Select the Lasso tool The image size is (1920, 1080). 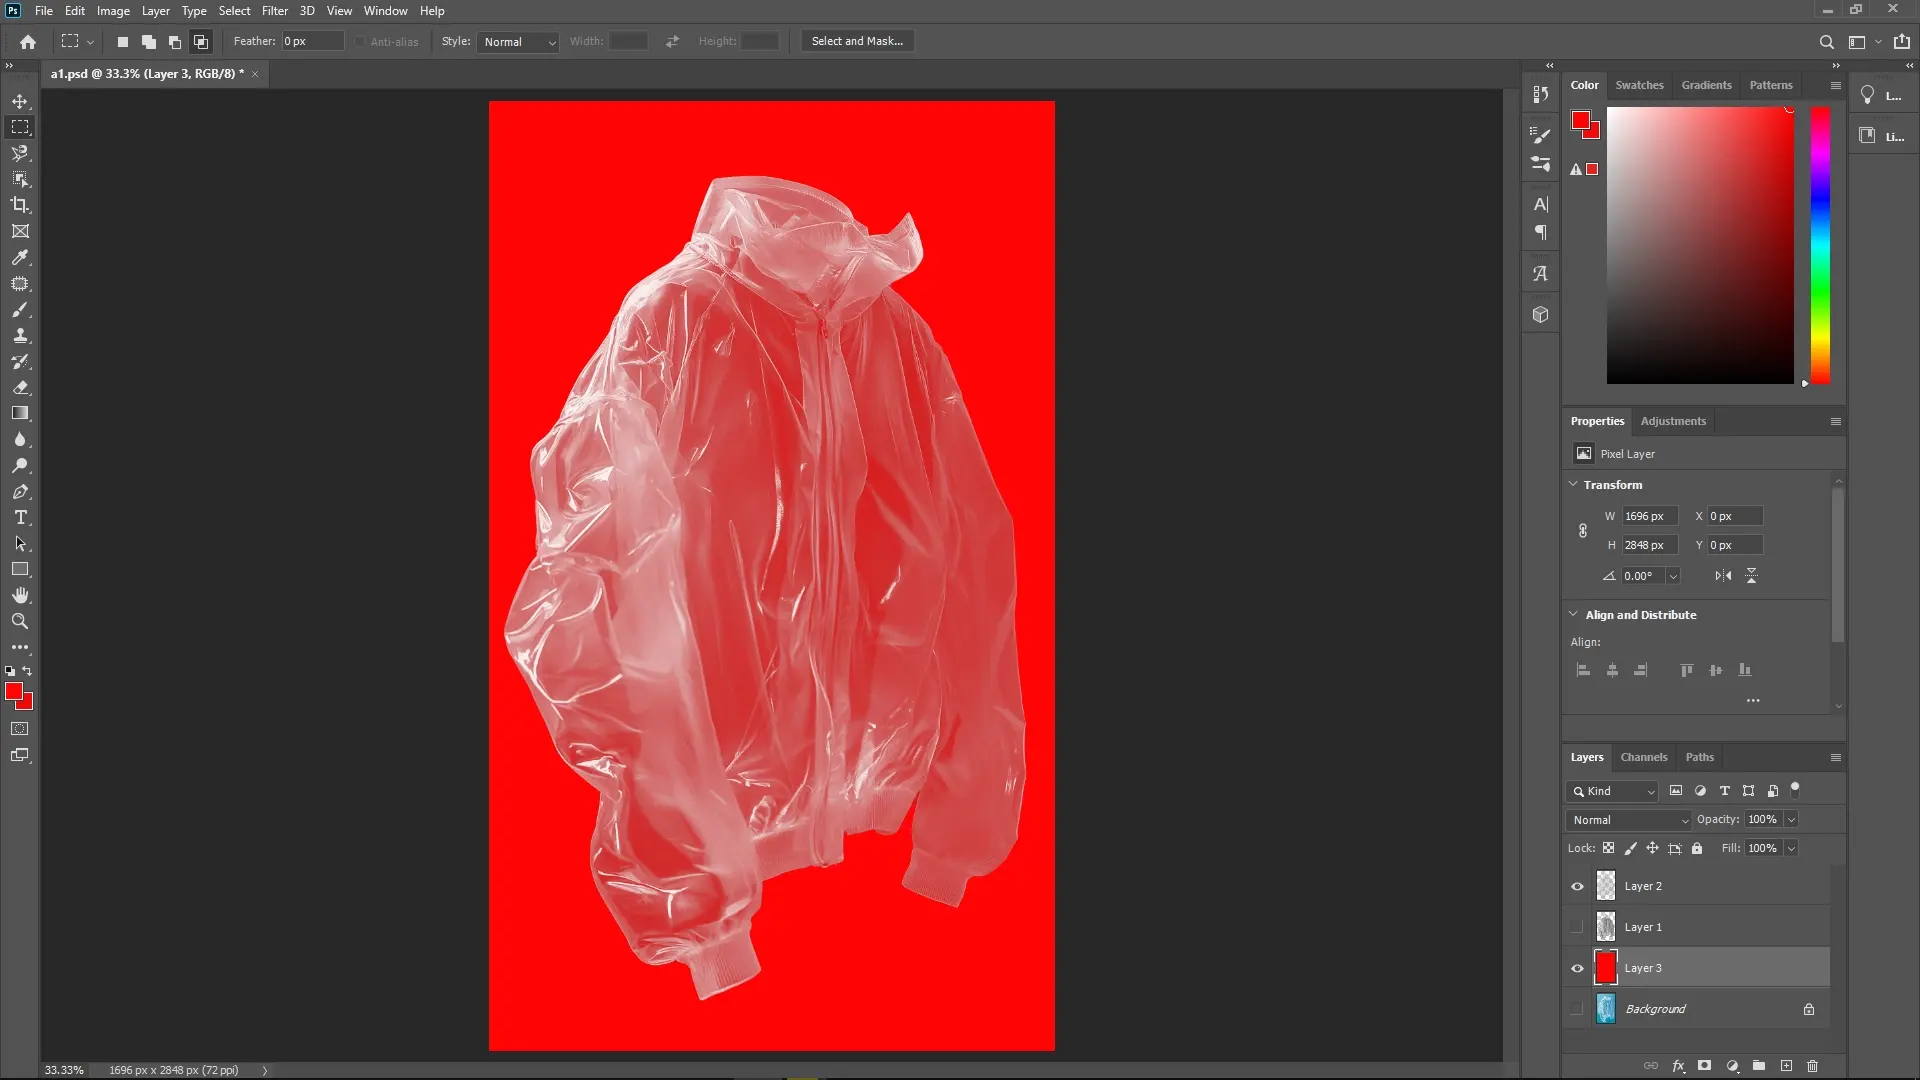point(20,153)
